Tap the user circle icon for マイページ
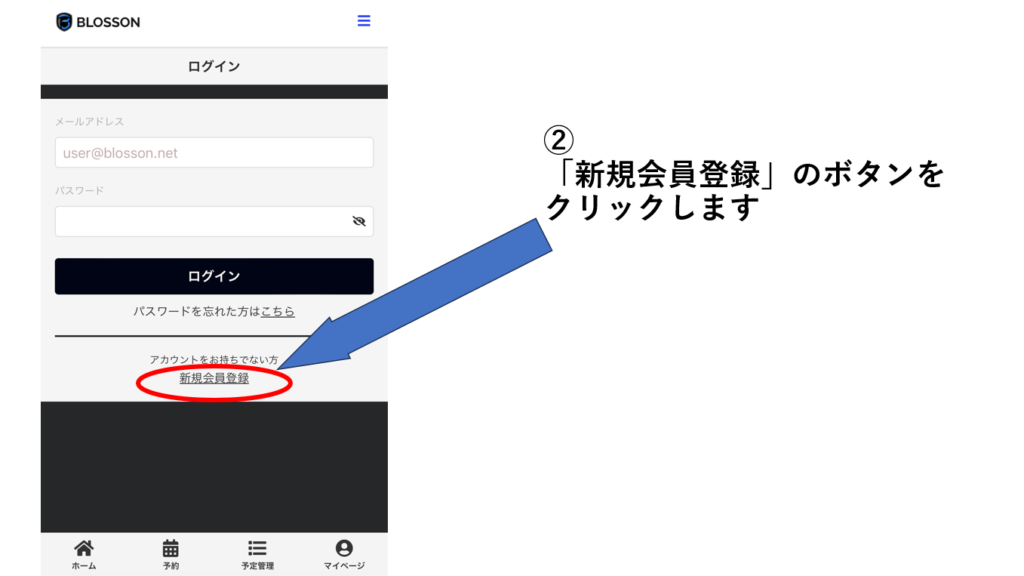The width and height of the screenshot is (1024, 576). [344, 548]
